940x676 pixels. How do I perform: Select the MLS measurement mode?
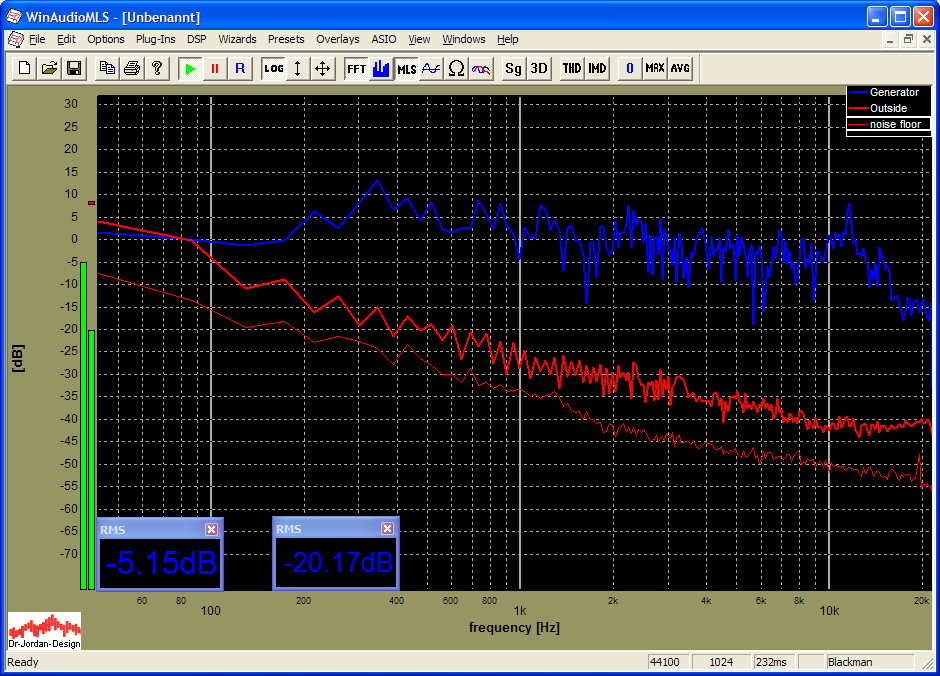(x=406, y=68)
